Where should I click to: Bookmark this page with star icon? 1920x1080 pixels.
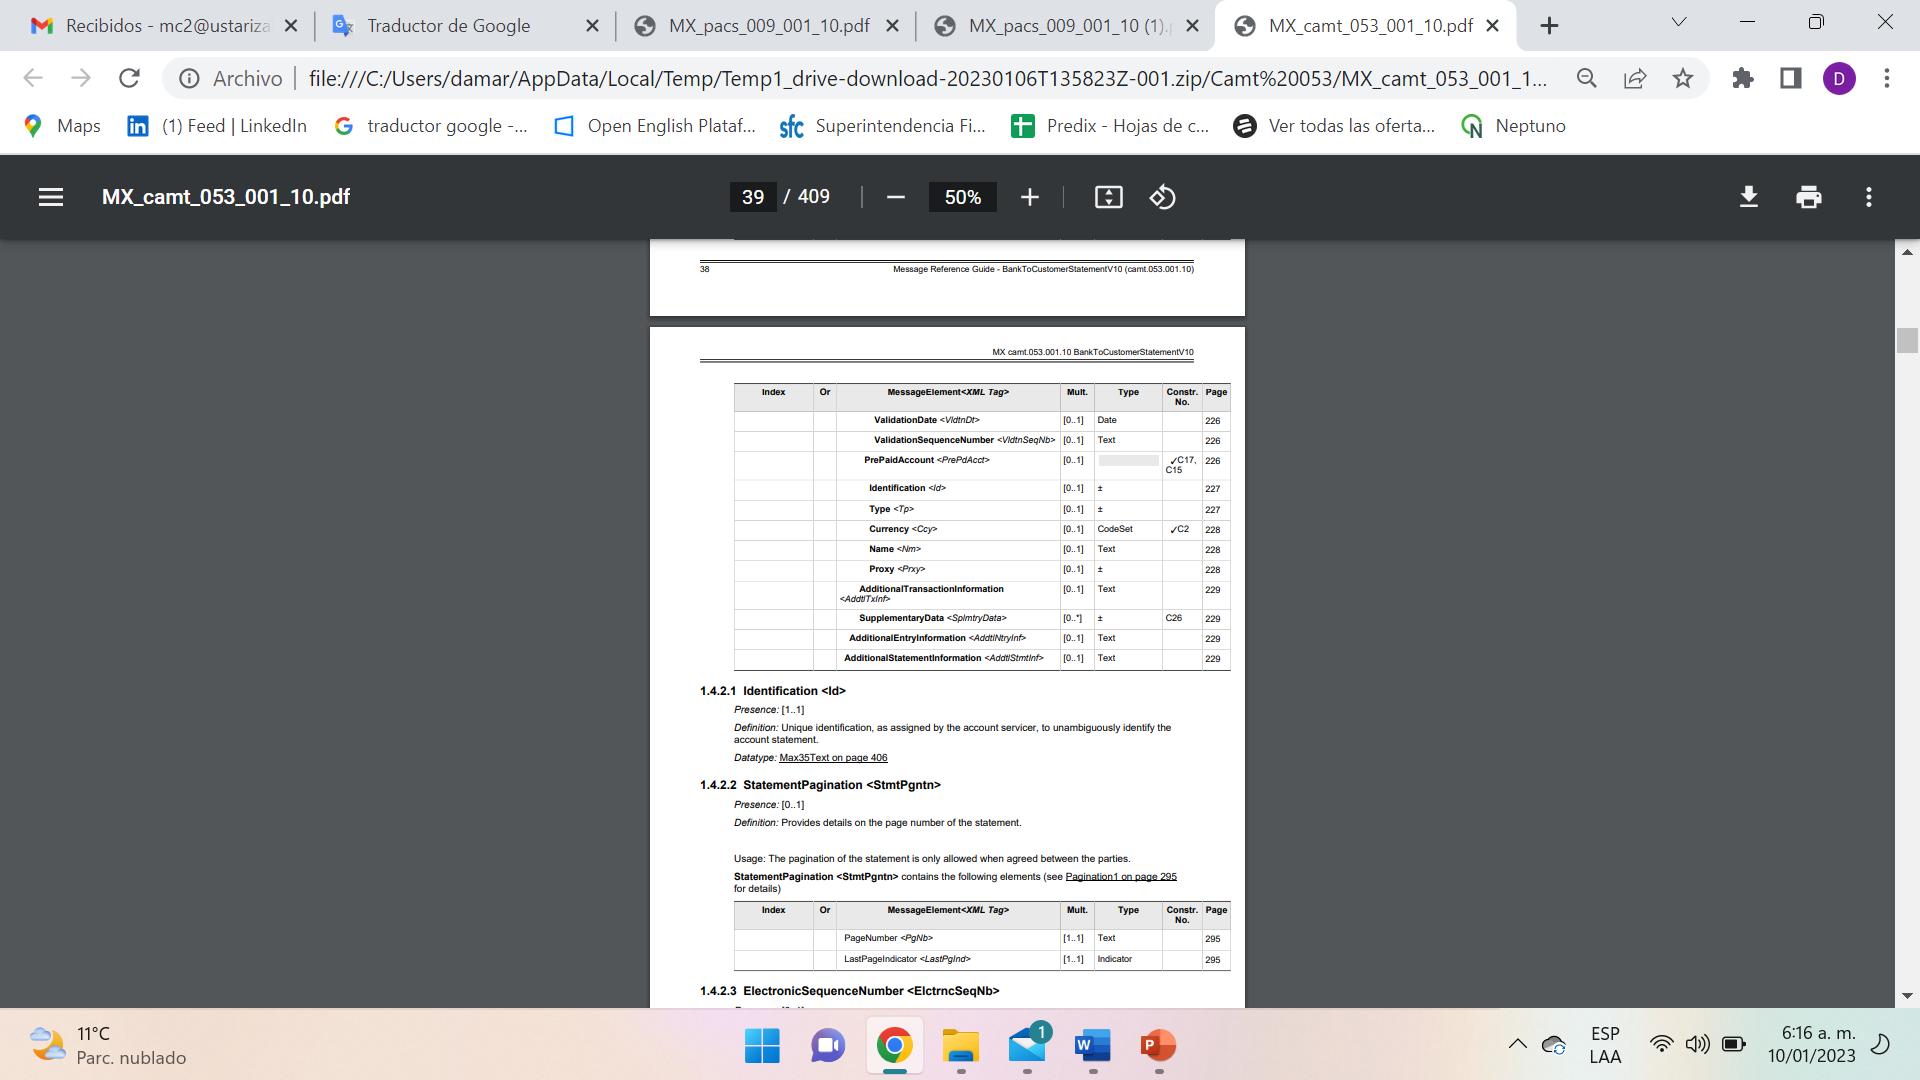[1683, 78]
